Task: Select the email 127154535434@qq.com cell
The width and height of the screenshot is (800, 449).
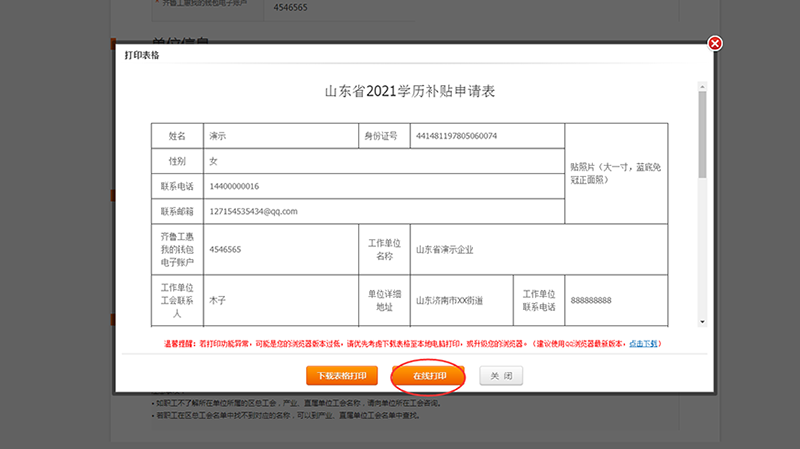Action: coord(384,211)
